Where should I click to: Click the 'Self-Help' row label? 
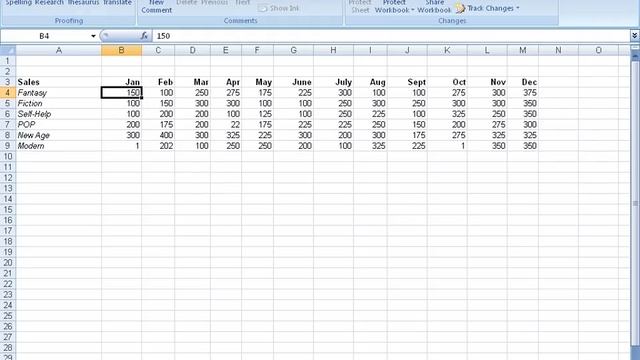(x=59, y=114)
